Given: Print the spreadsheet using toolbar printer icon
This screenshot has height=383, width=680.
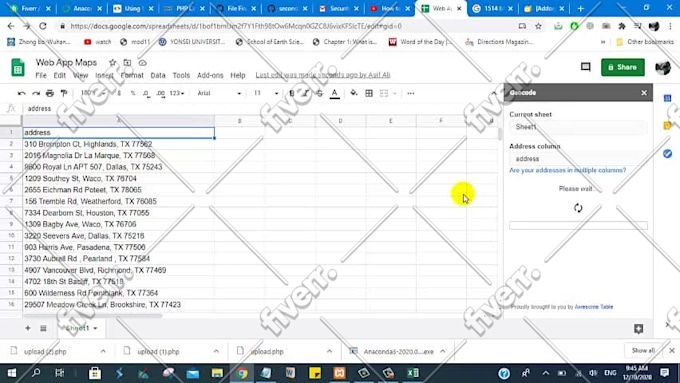Looking at the screenshot, I should 50,93.
